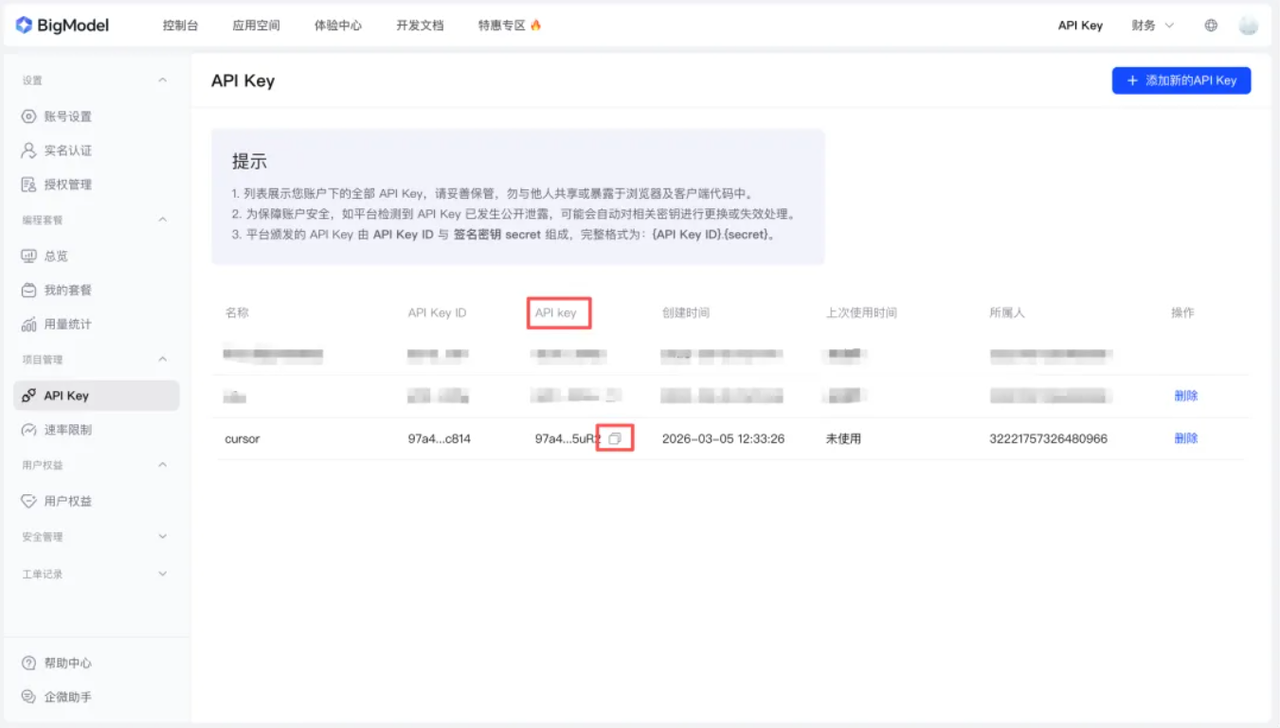This screenshot has width=1280, height=728.
Task: Switch to 体验中心
Action: [x=338, y=25]
